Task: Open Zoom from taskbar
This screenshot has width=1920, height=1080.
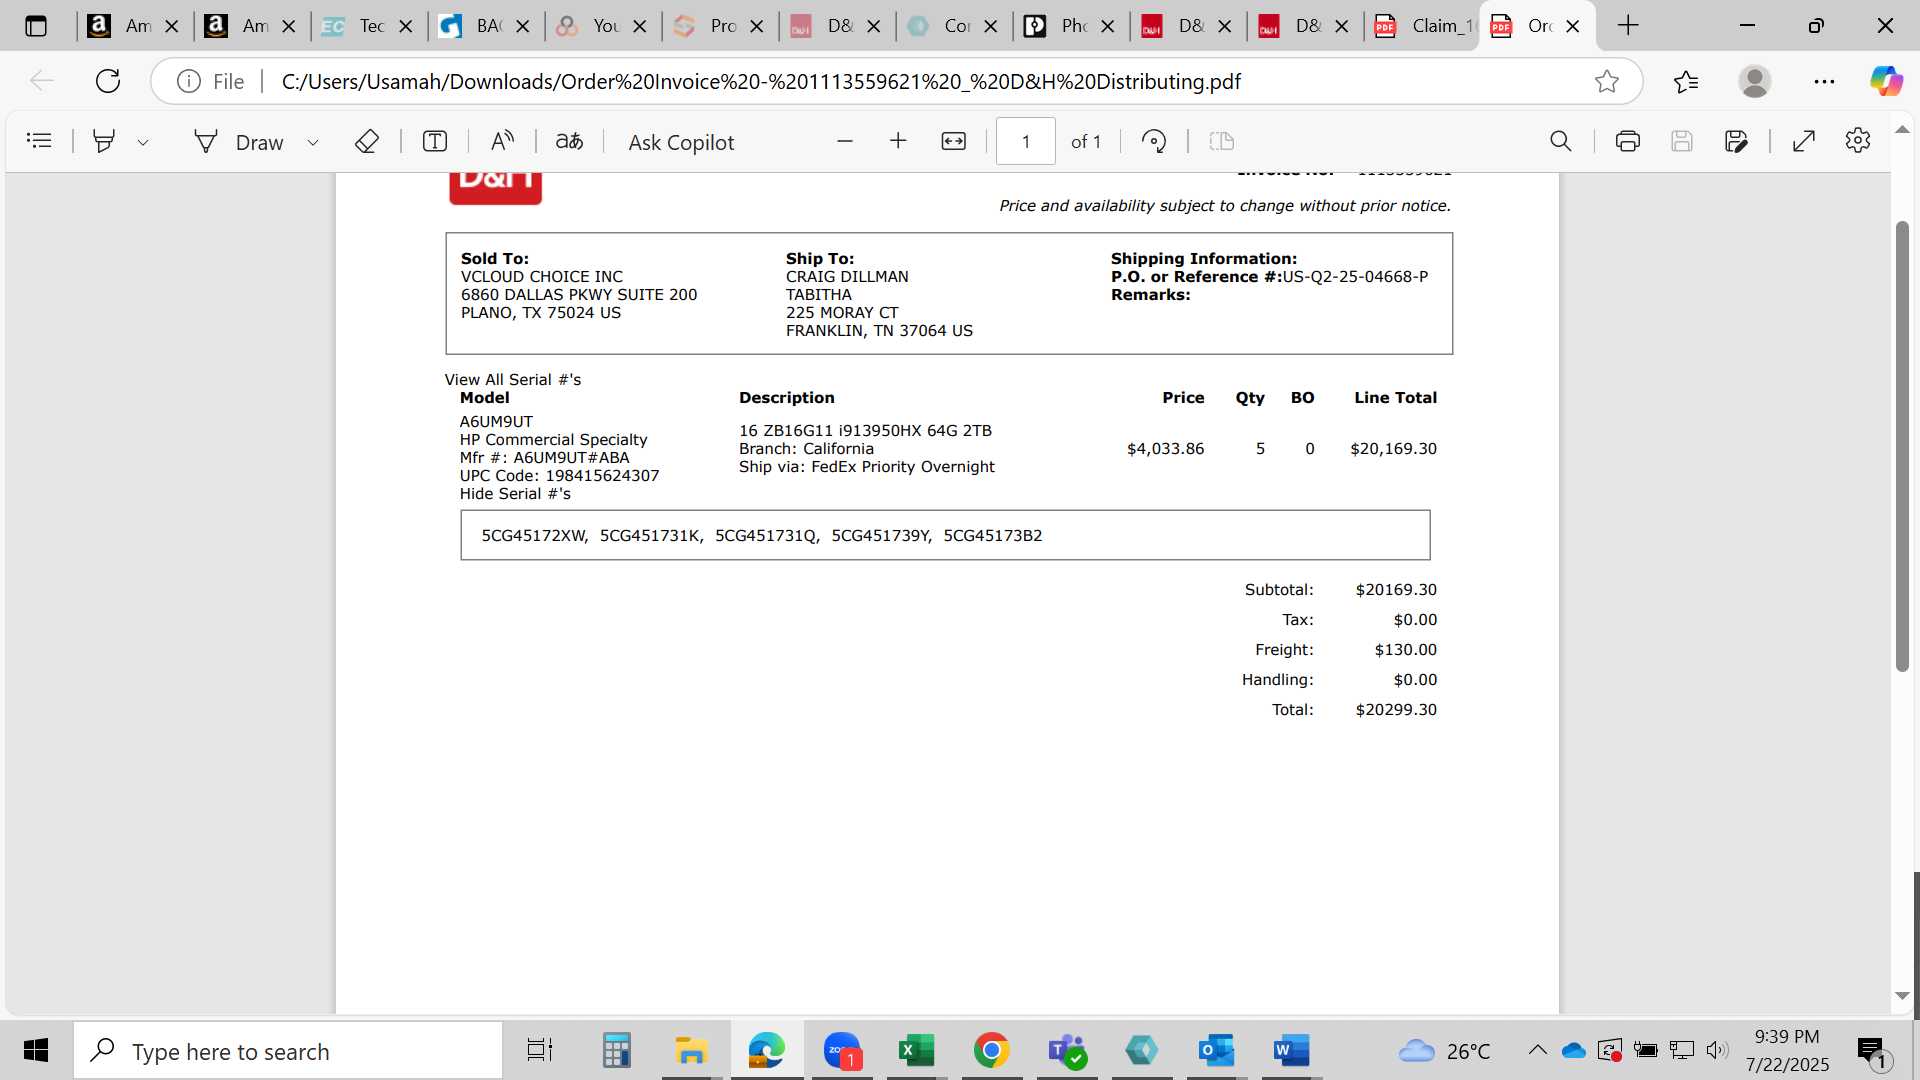Action: click(842, 1050)
